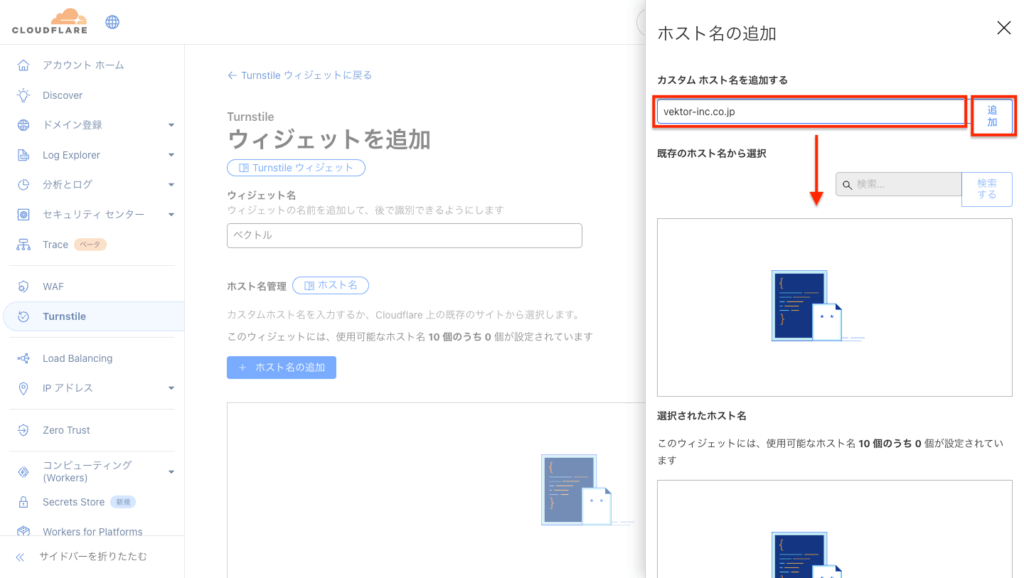Click the Log Explorer document icon
Image resolution: width=1024 pixels, height=578 pixels.
[x=24, y=155]
